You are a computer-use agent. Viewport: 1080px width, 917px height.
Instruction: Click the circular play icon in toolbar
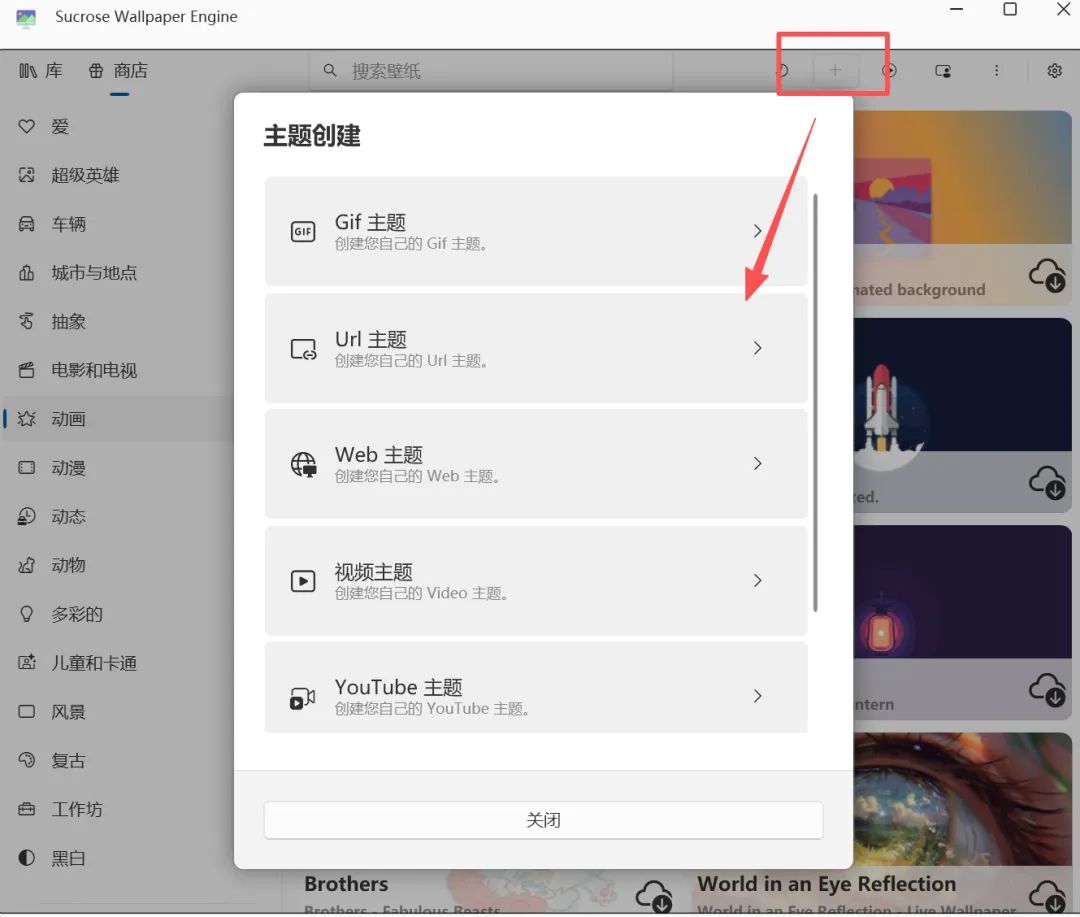[x=889, y=70]
